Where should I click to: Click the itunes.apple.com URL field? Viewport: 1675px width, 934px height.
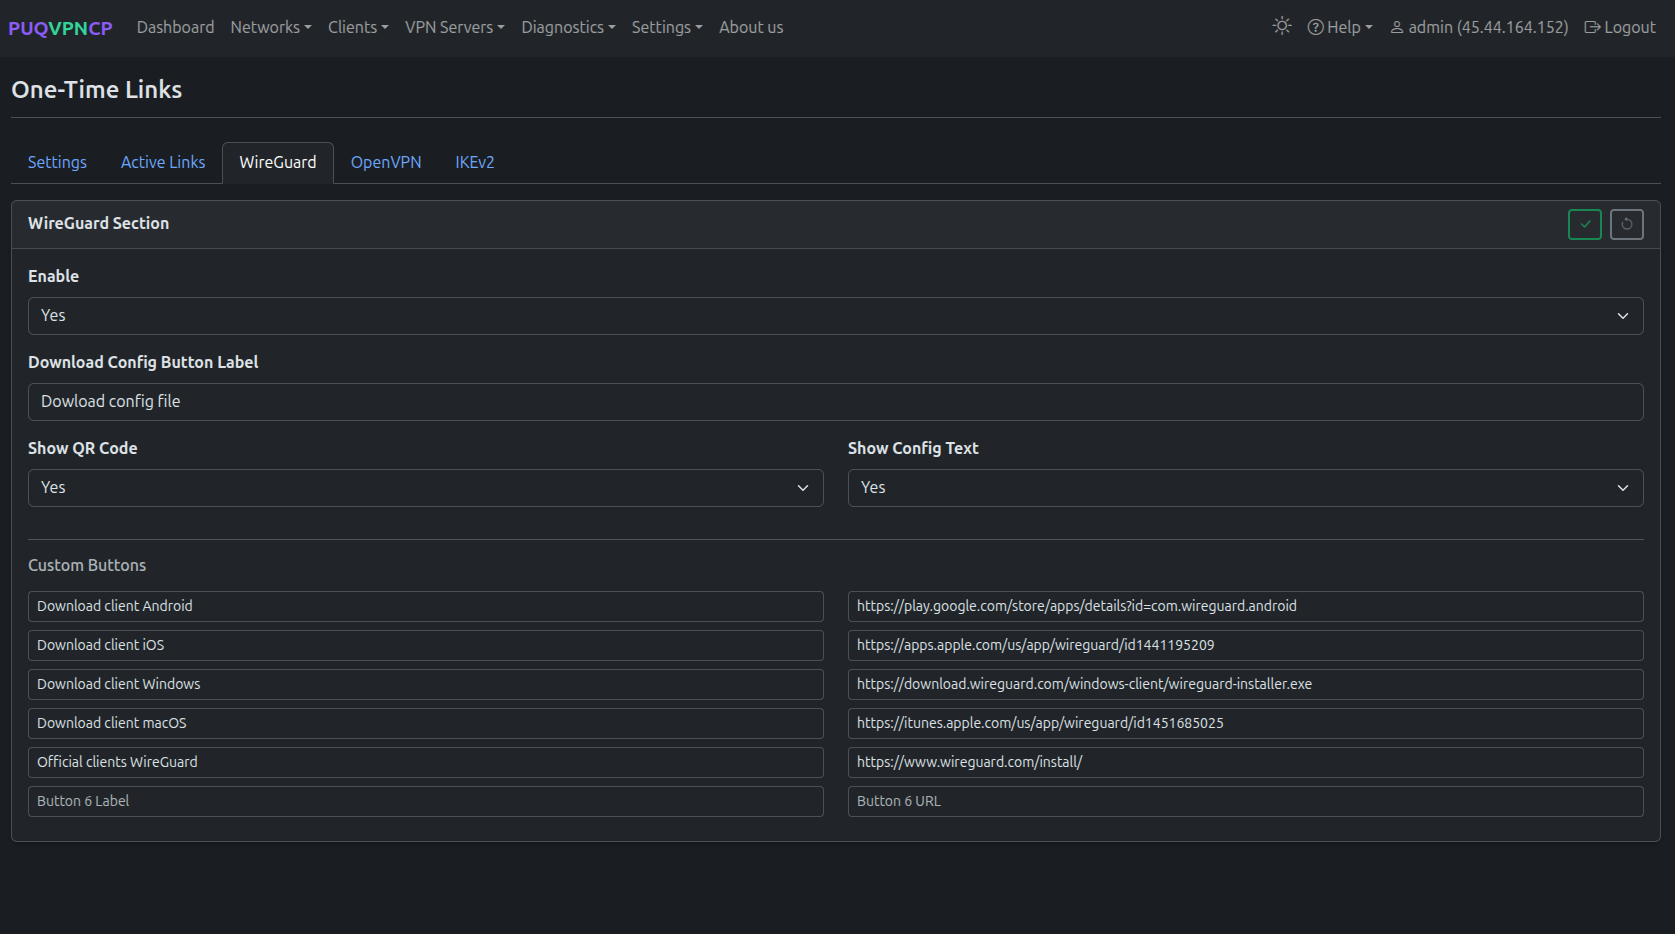(1245, 723)
